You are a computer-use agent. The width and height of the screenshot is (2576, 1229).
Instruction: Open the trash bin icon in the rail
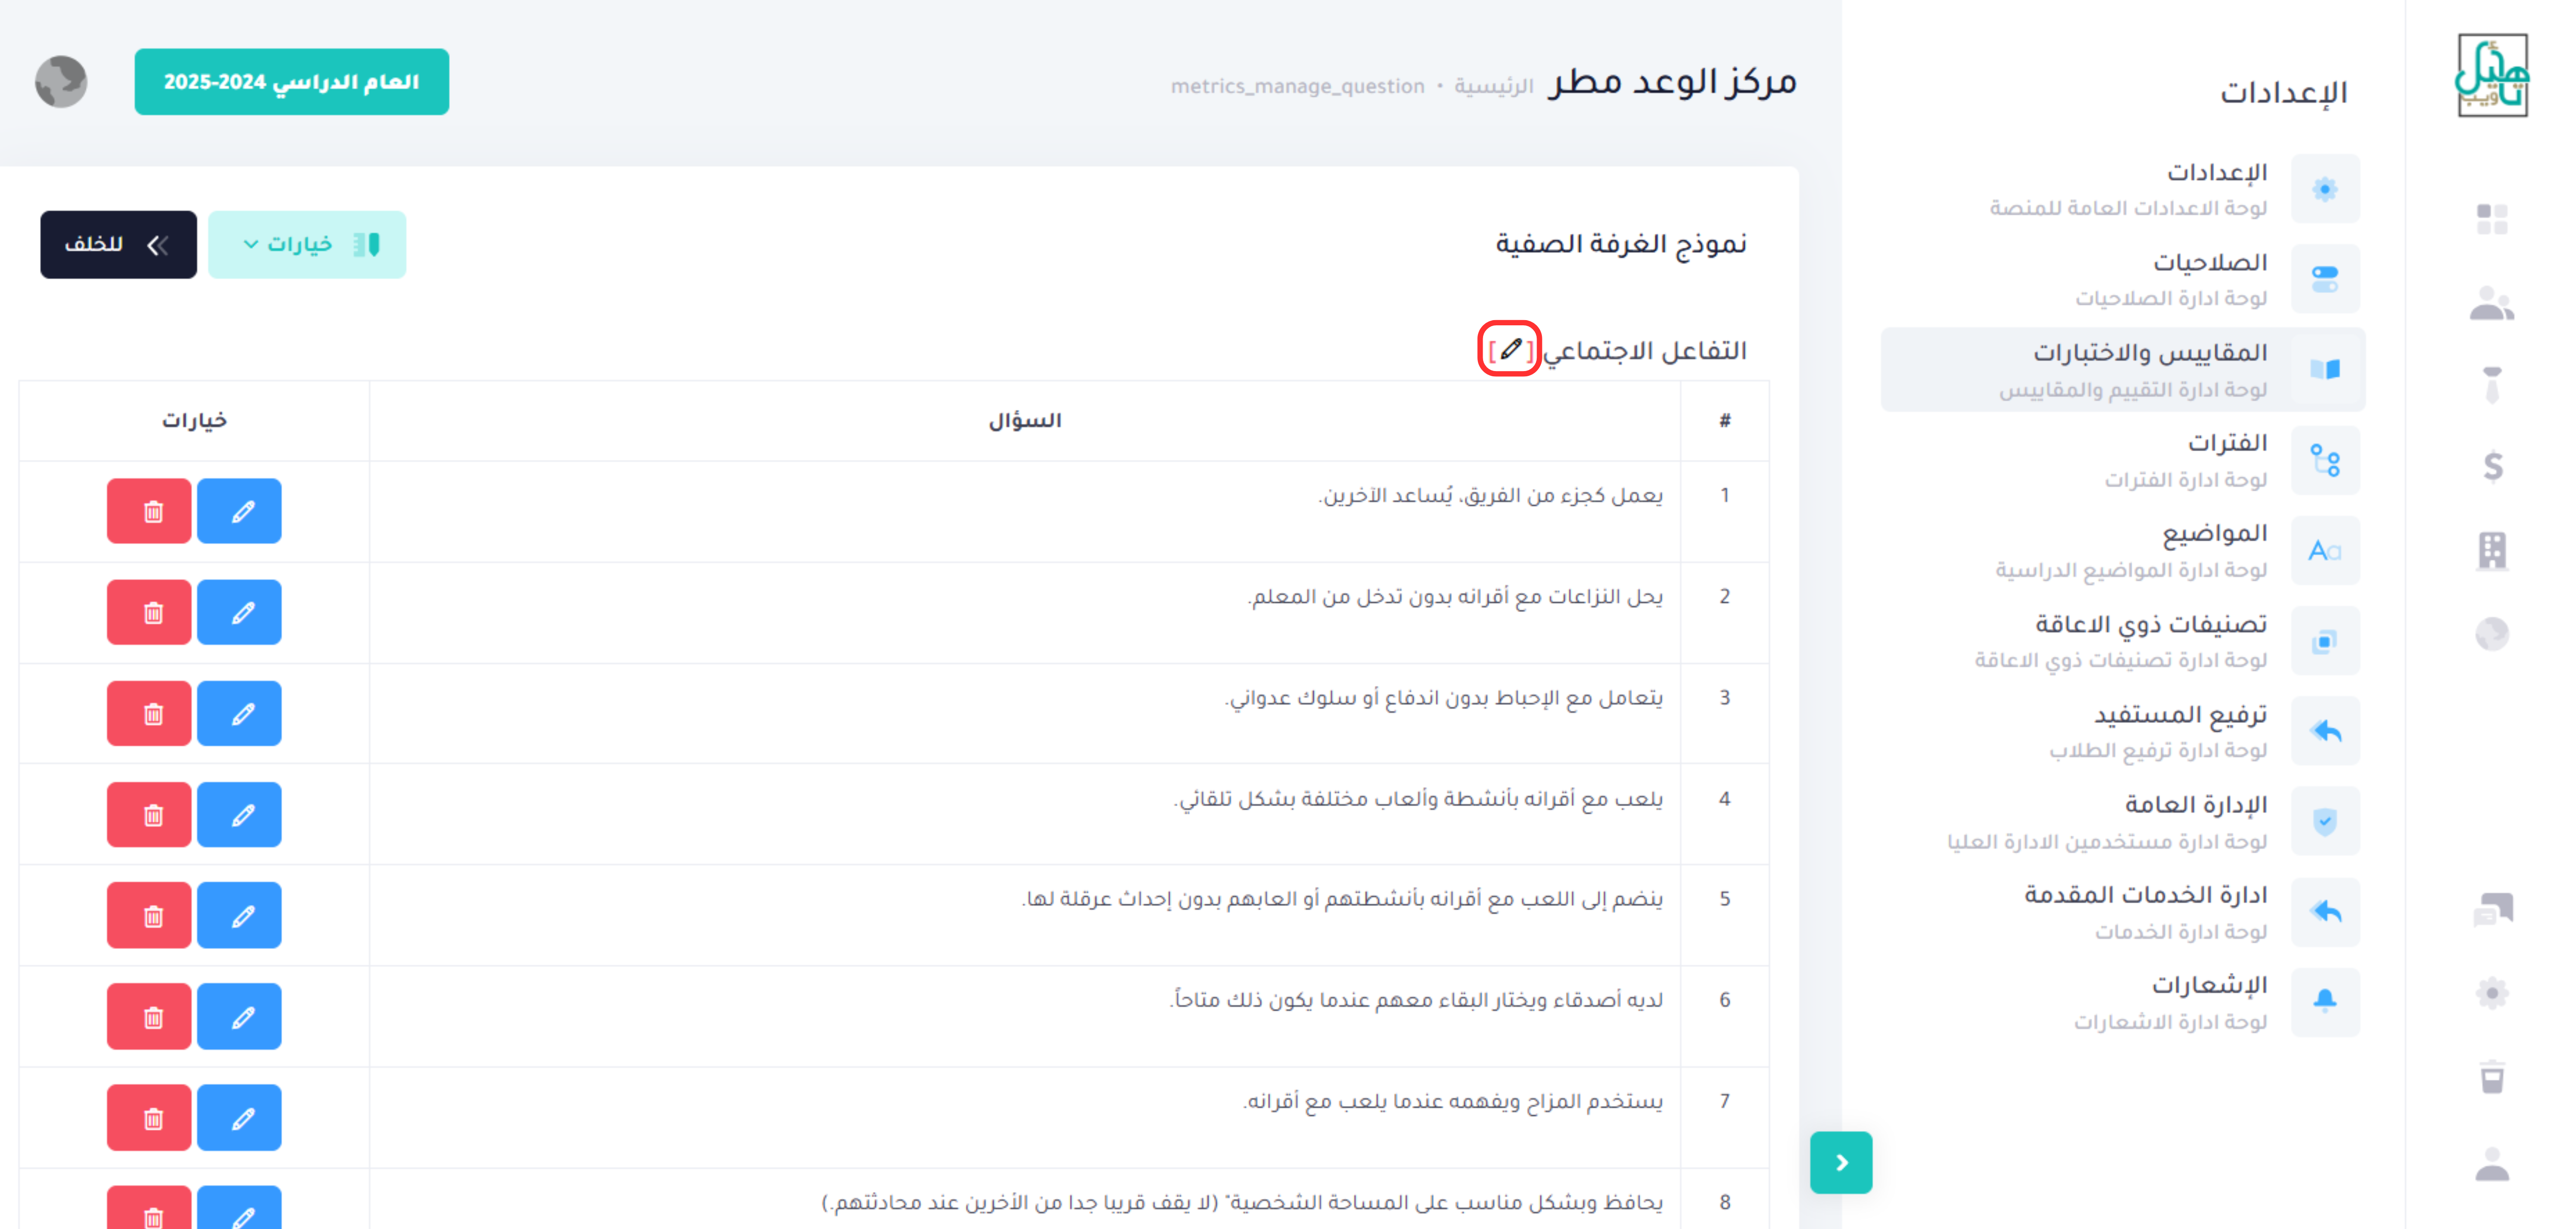click(x=2492, y=1077)
